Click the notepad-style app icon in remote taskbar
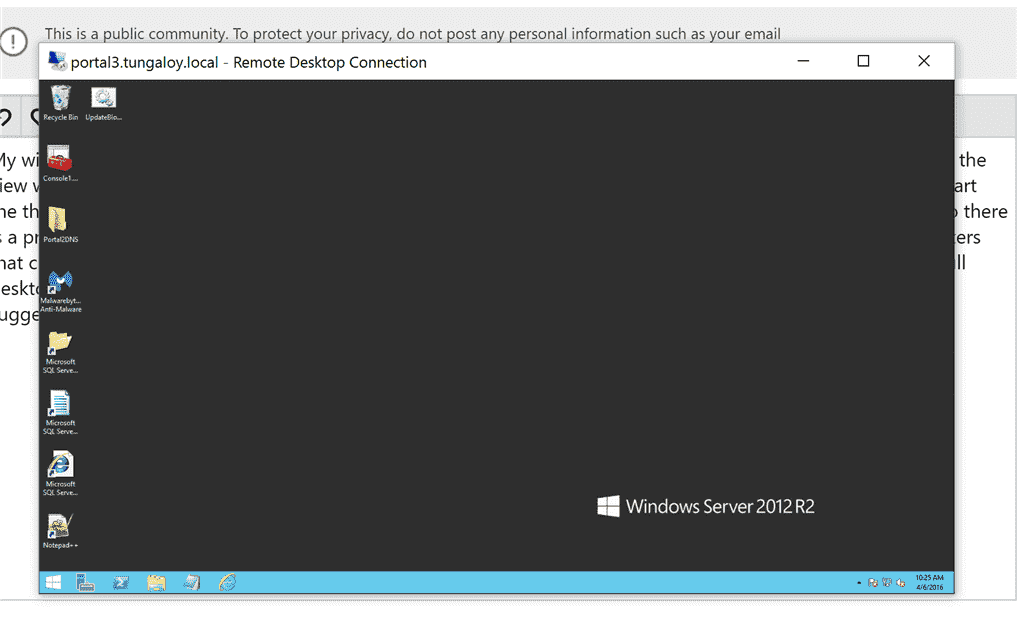This screenshot has height=633, width=1024. [x=191, y=582]
